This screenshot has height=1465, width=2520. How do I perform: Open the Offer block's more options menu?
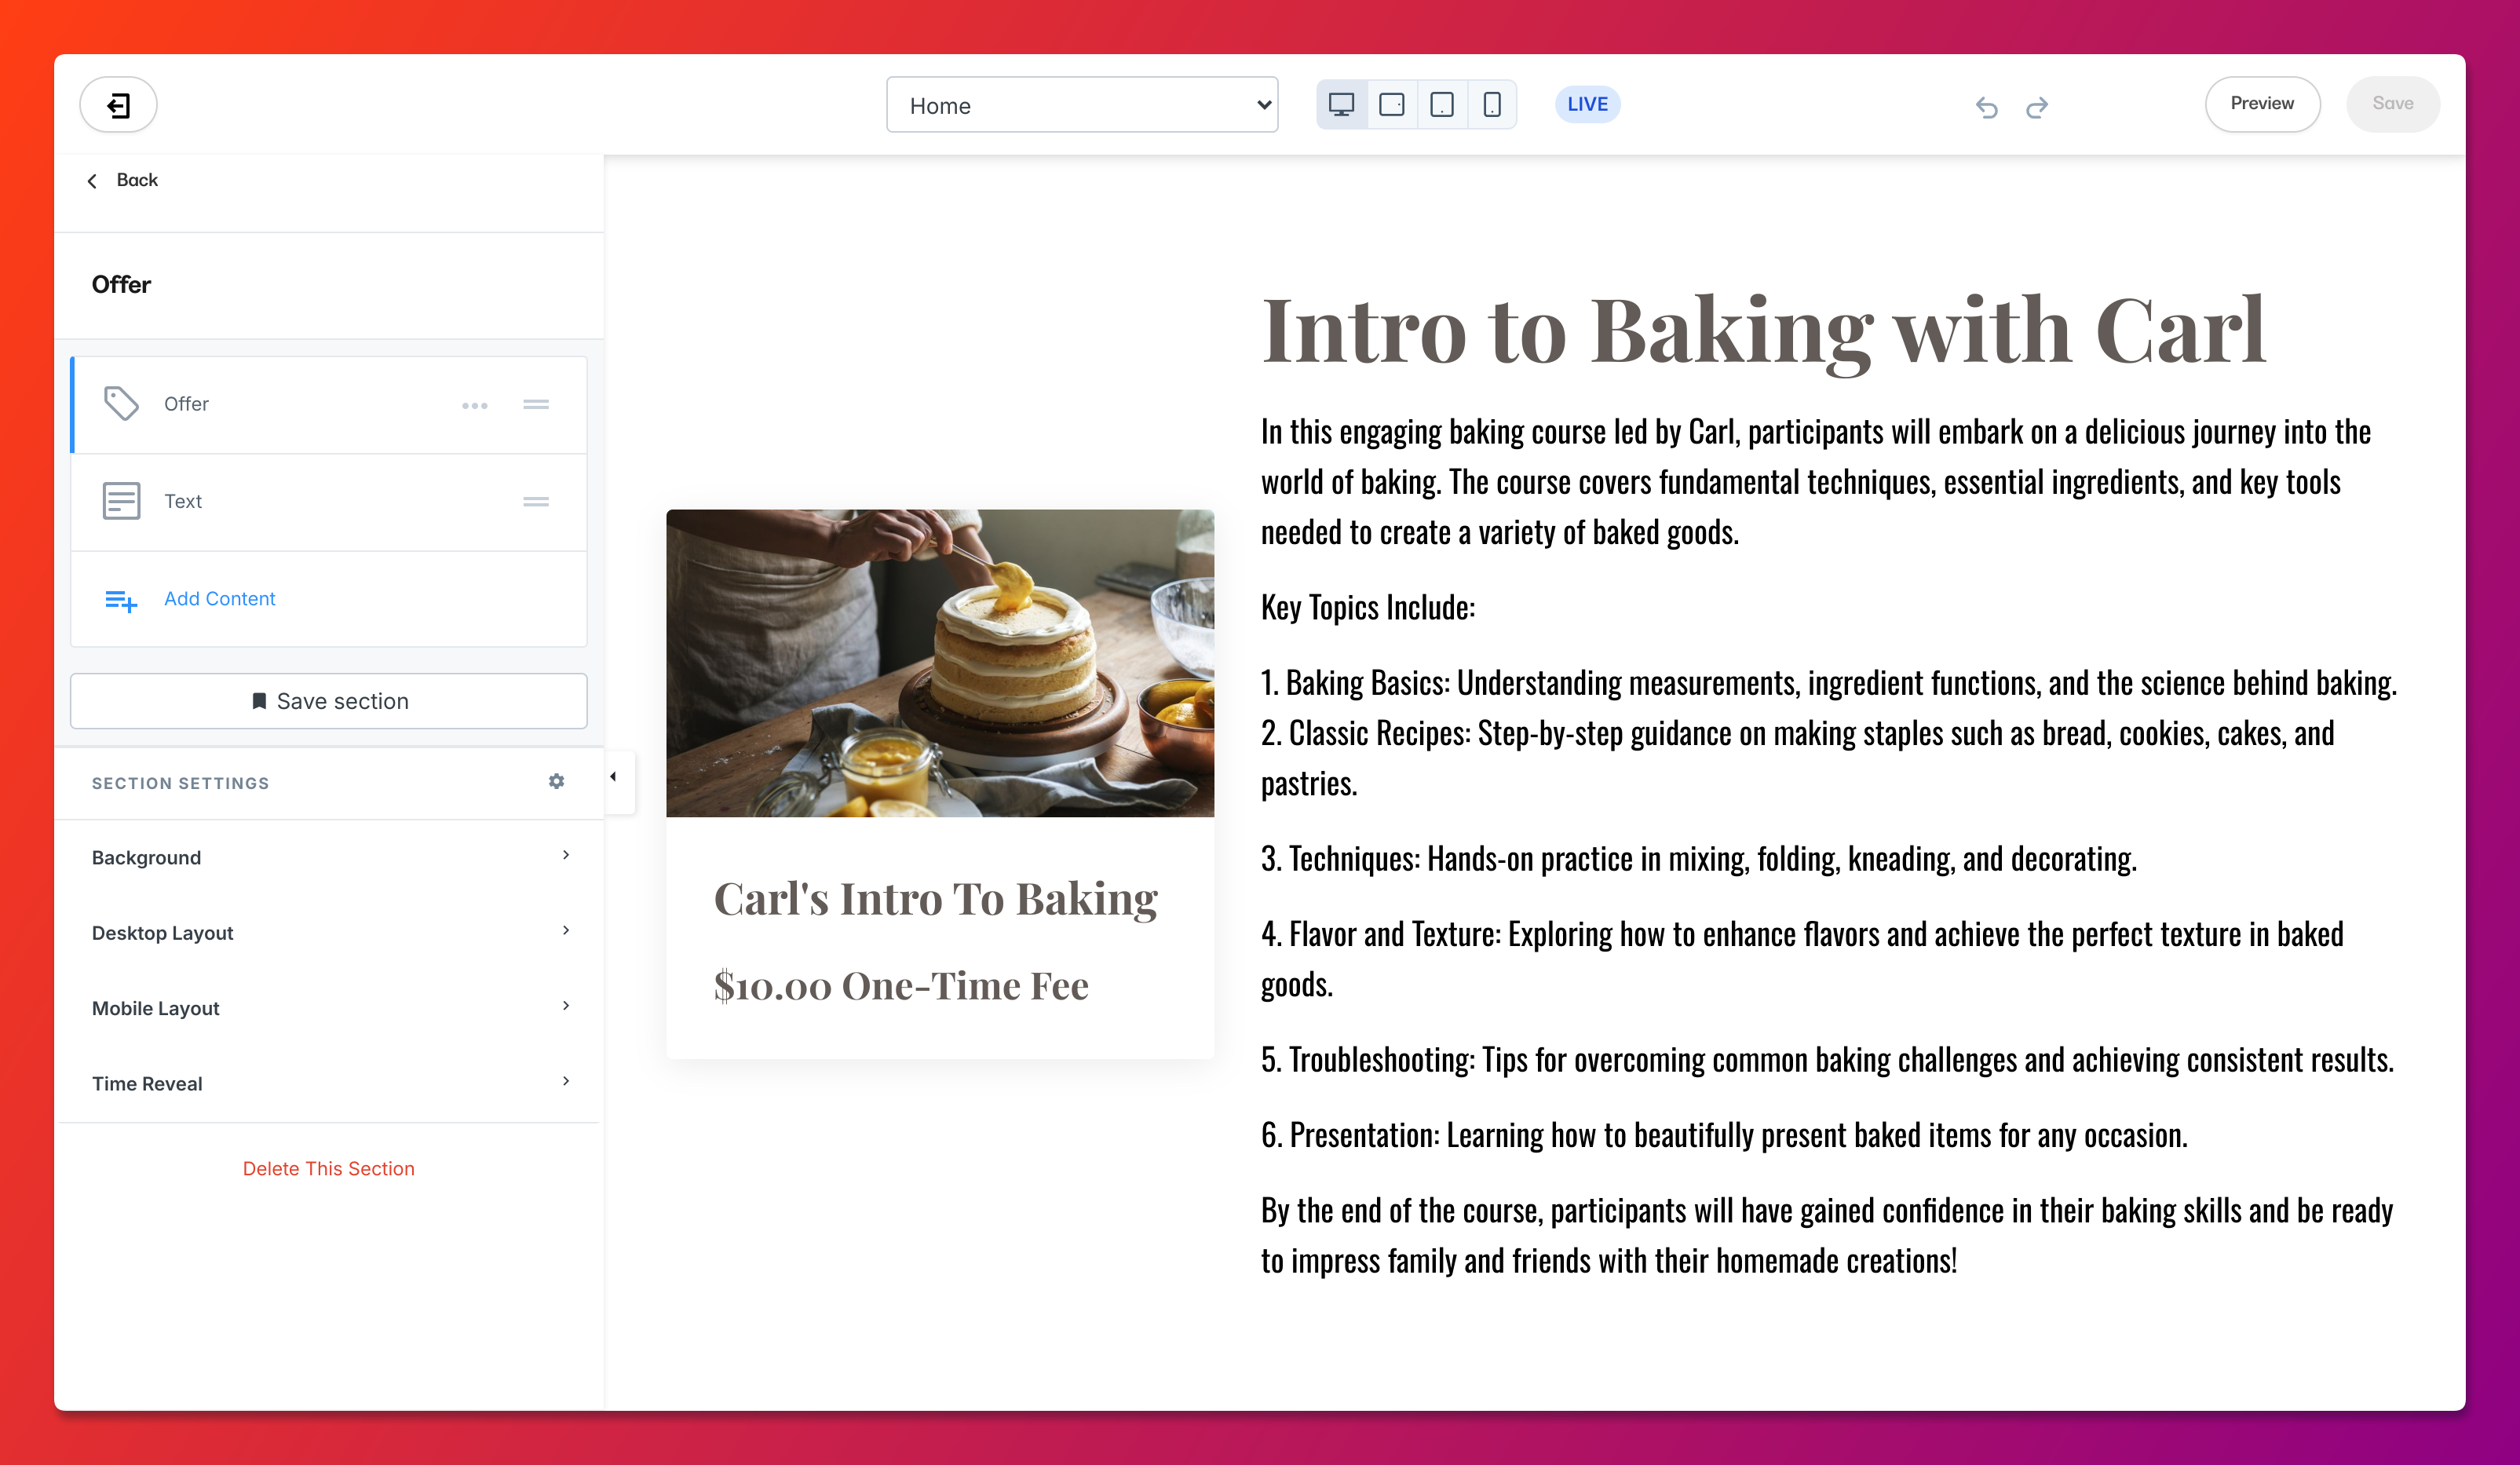474,405
